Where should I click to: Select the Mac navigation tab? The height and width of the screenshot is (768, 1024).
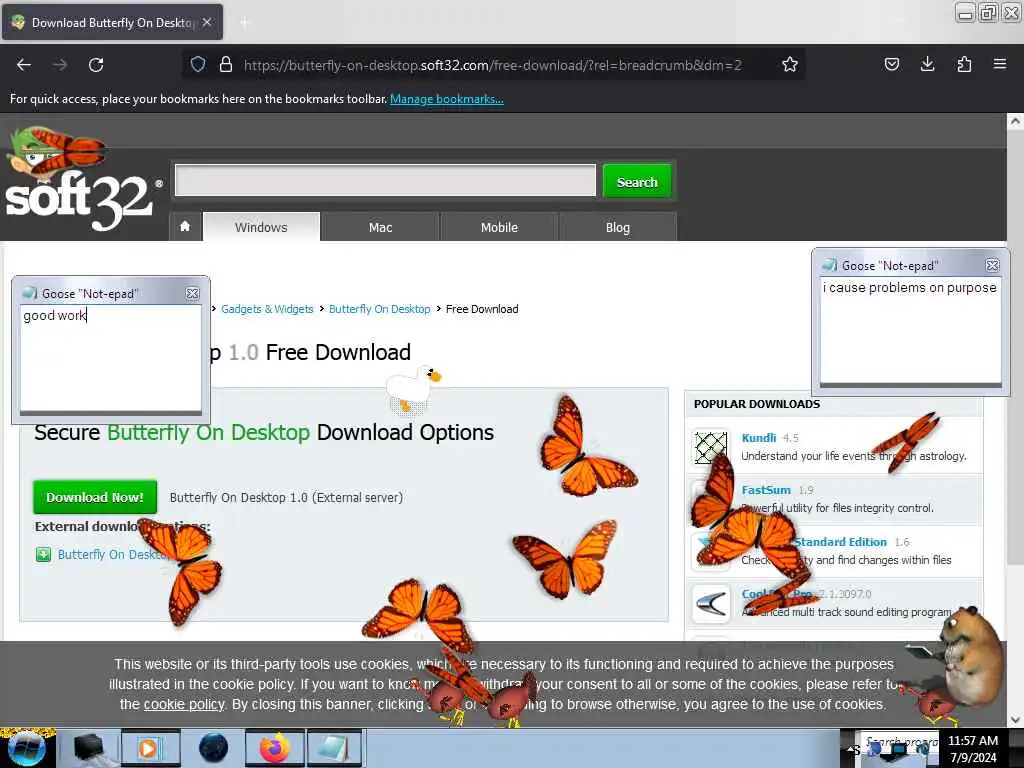(380, 227)
